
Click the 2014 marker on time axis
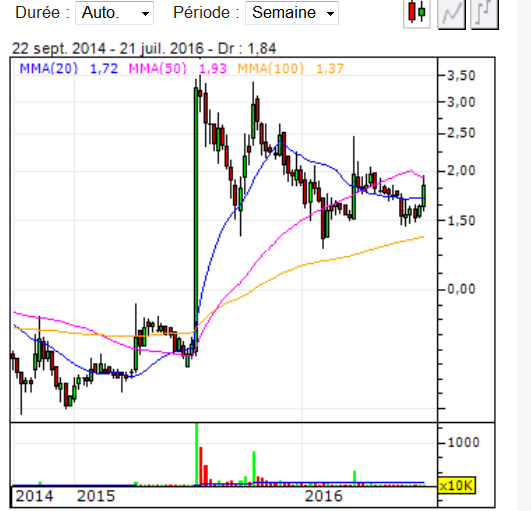pos(34,496)
